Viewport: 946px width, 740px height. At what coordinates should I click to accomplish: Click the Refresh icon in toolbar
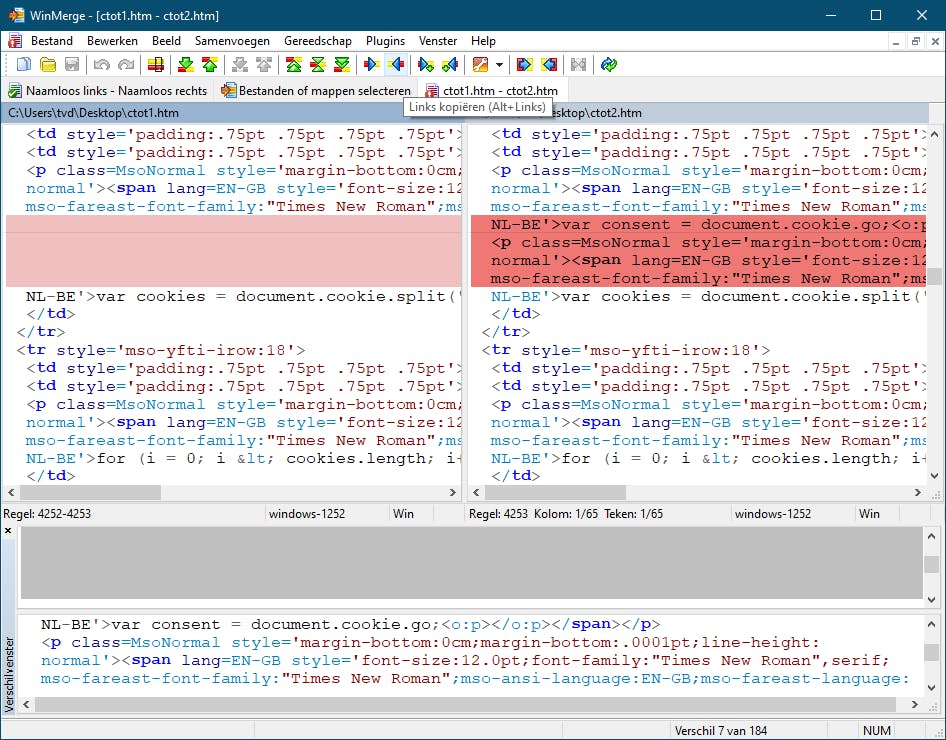tap(608, 65)
